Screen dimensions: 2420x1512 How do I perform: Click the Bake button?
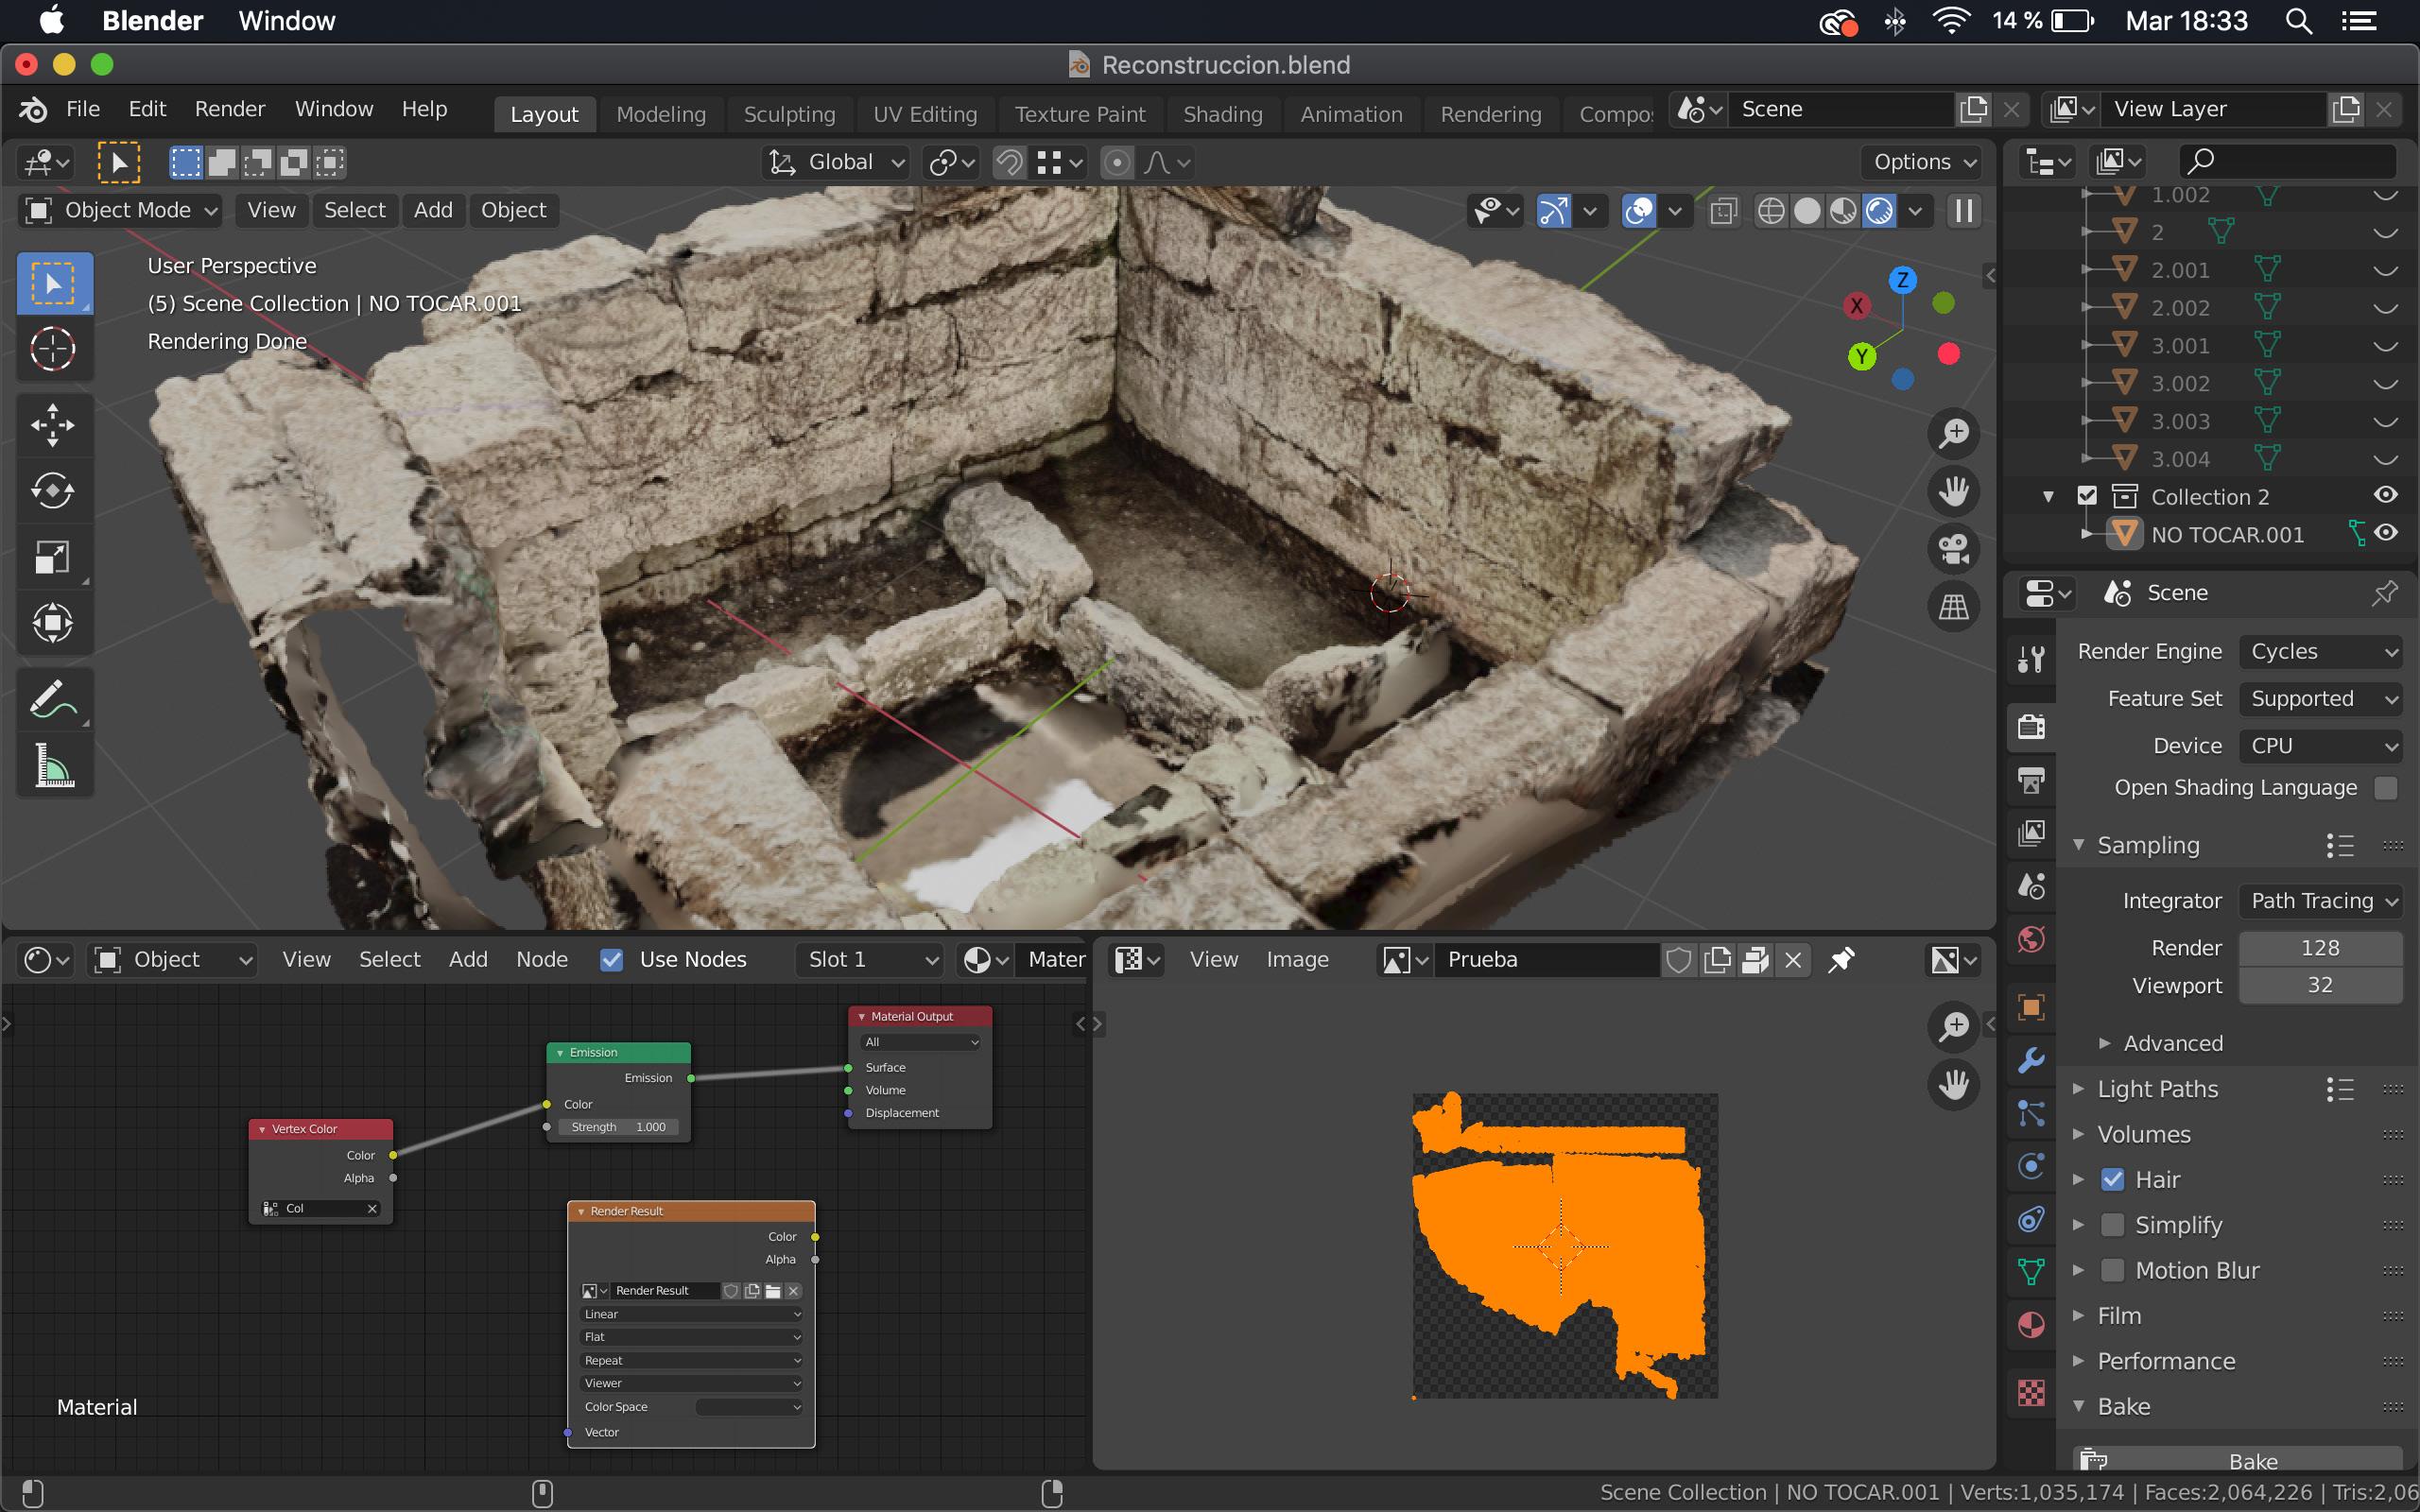(2238, 1461)
